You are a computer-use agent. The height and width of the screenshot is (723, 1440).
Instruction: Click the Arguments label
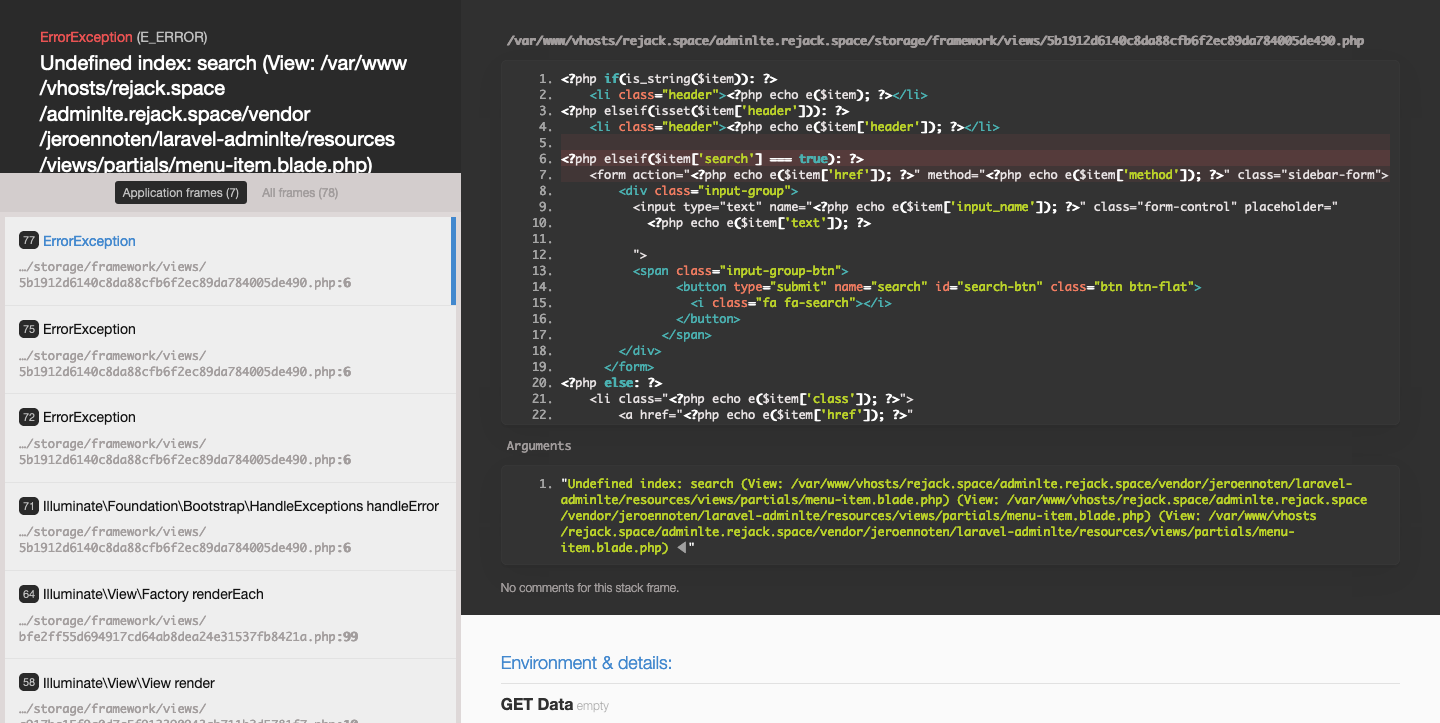pyautogui.click(x=539, y=446)
